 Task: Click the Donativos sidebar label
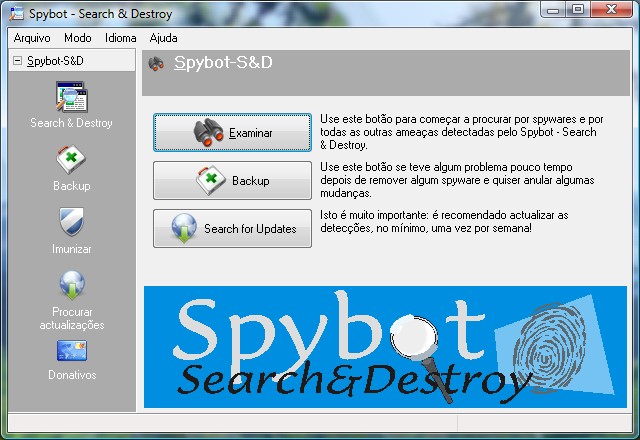click(72, 375)
